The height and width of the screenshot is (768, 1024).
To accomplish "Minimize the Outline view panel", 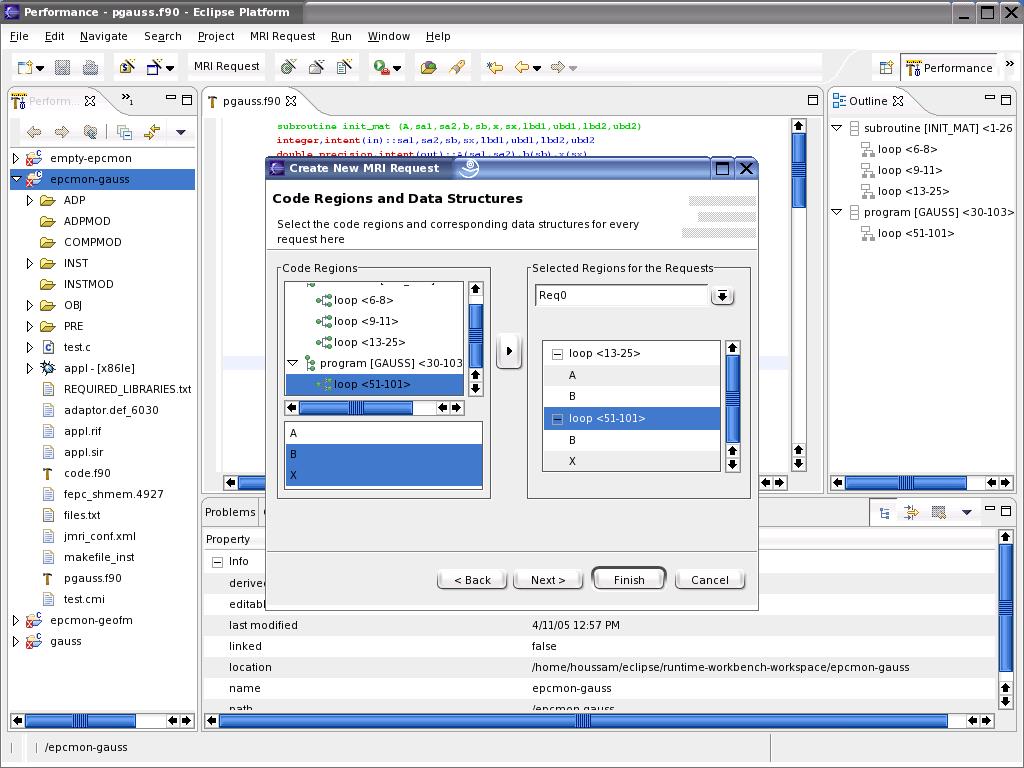I will pyautogui.click(x=990, y=99).
